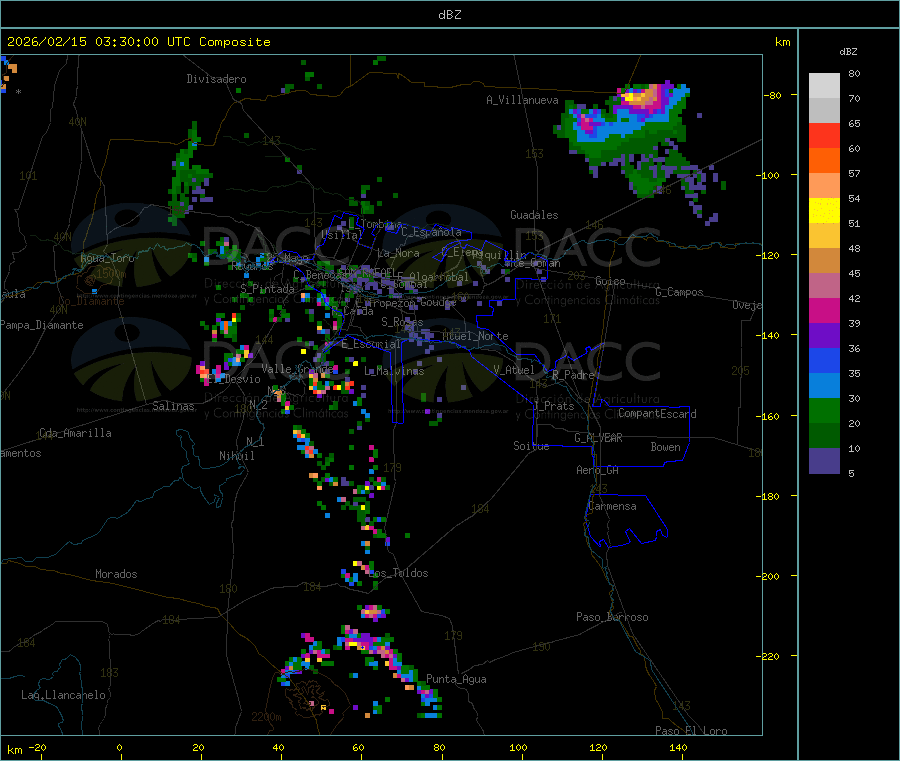
Task: Select the 80 dBZ light gray swatch
Action: (824, 86)
